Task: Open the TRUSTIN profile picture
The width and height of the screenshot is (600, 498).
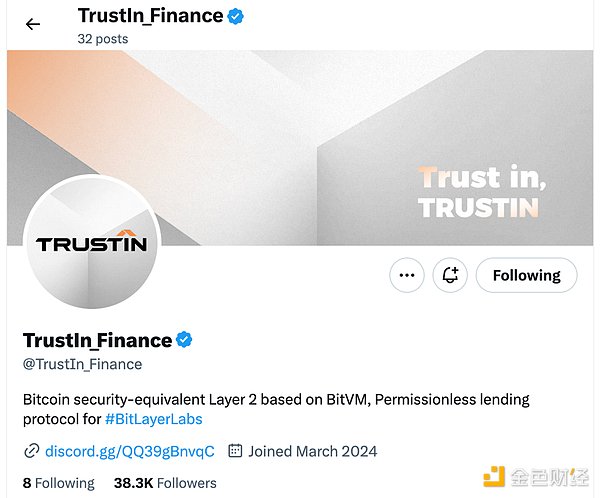Action: [91, 243]
